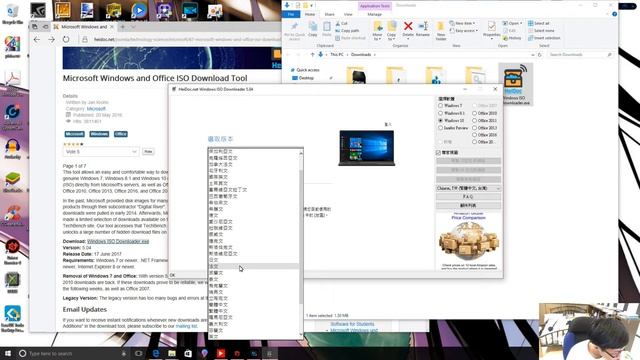Screen dimensions: 640x360
Task: Select Microsoft Windows and Office browser tab
Action: coord(84,27)
